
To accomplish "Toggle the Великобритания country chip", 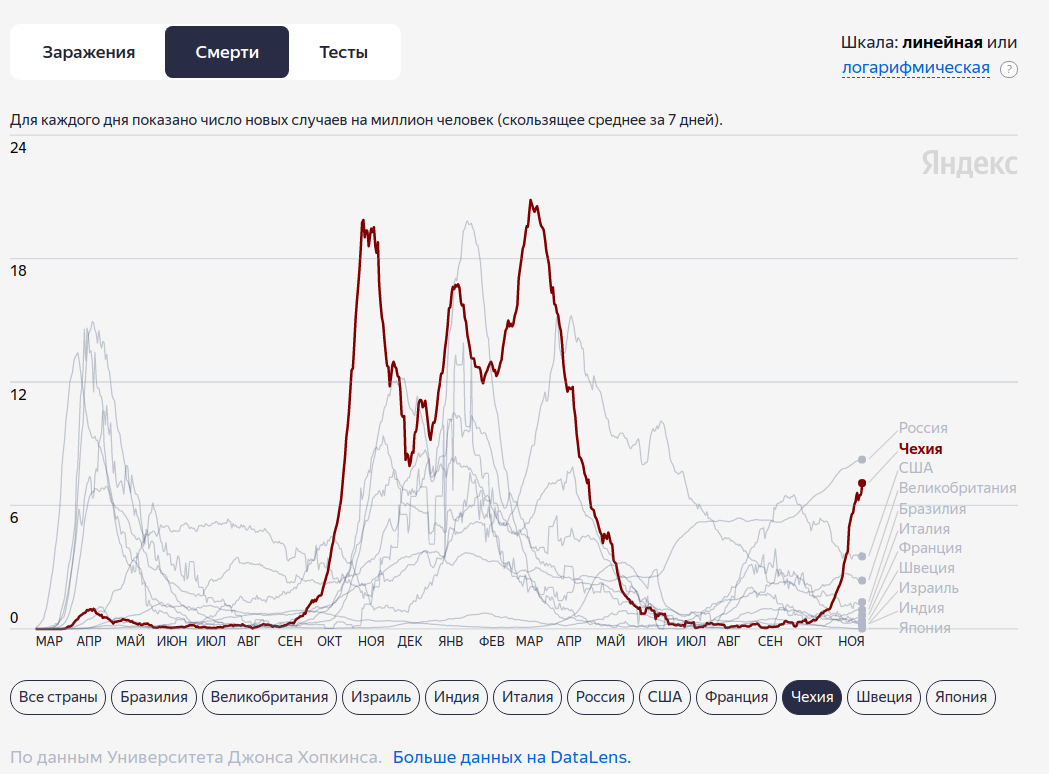I will (x=269, y=697).
